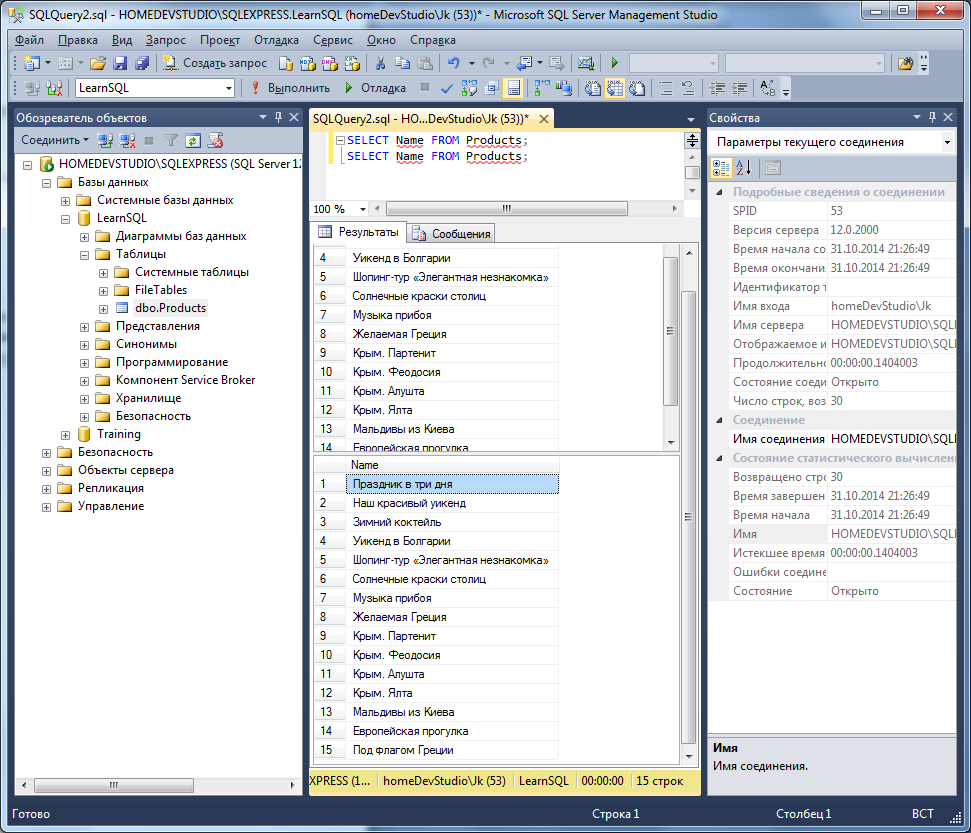The width and height of the screenshot is (971, 833).
Task: Click the Find in Files binoculars icon
Action: [x=905, y=63]
